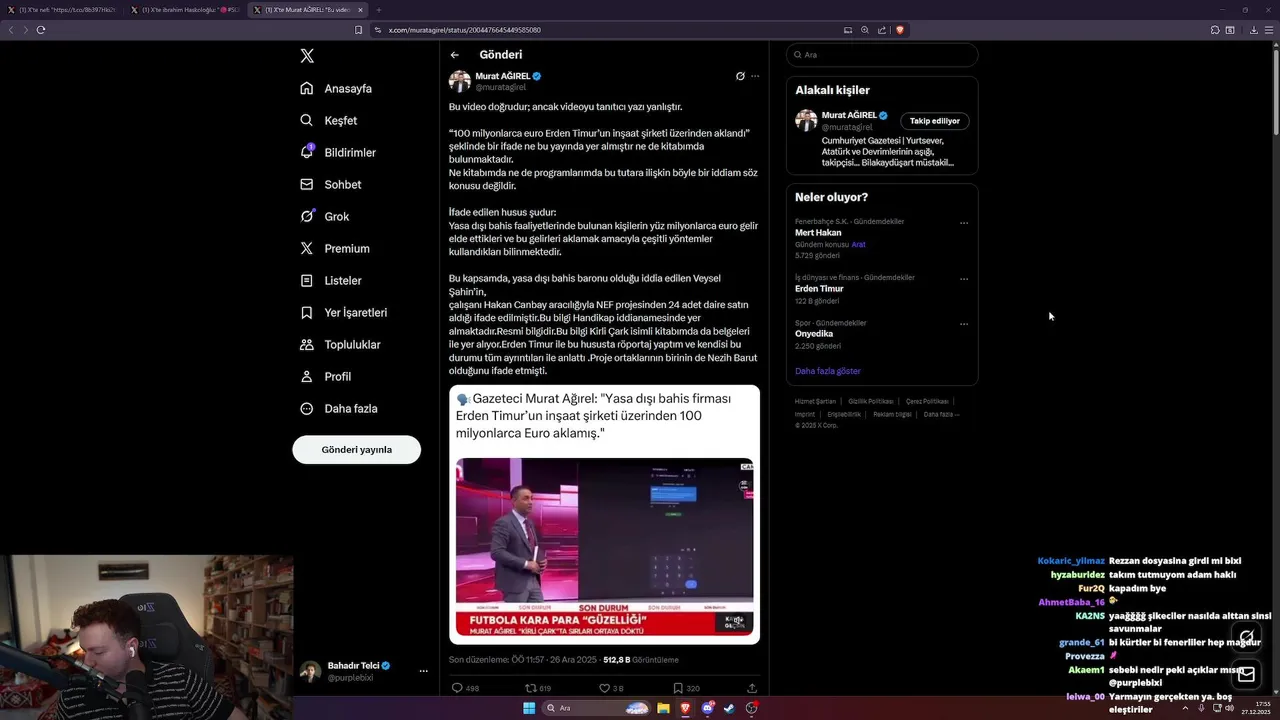
Task: Reply to post with 498 replies
Action: click(x=465, y=688)
